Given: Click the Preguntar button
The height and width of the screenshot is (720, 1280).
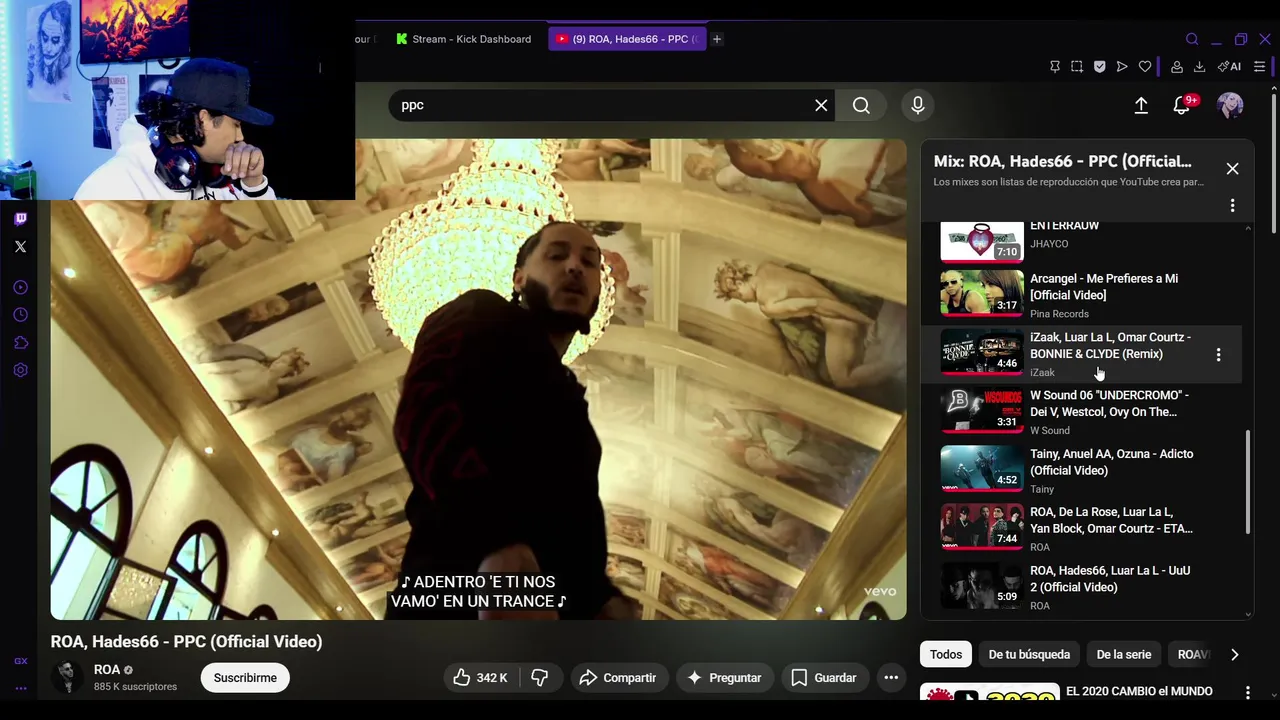Looking at the screenshot, I should pyautogui.click(x=724, y=678).
